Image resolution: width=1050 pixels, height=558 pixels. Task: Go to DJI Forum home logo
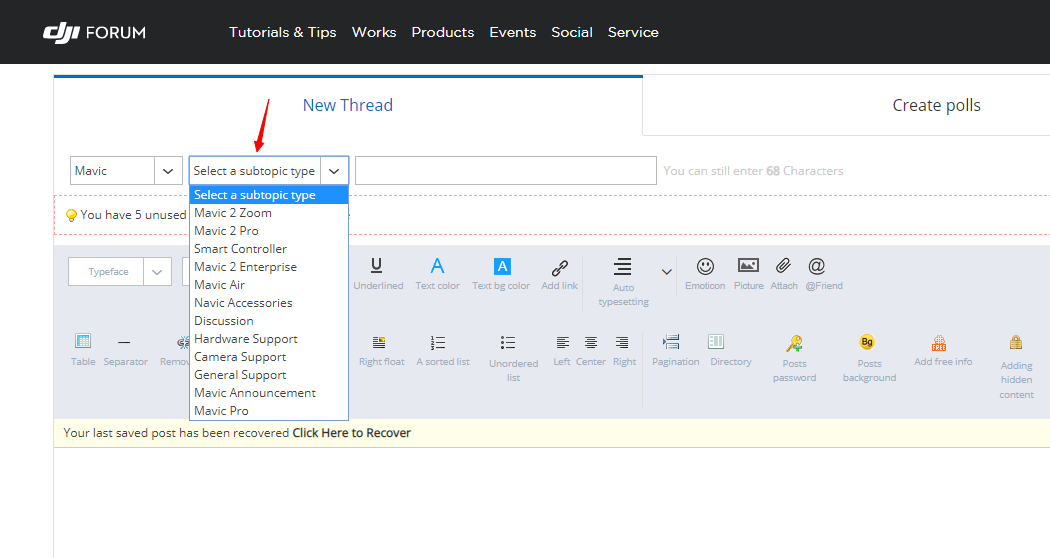click(94, 32)
